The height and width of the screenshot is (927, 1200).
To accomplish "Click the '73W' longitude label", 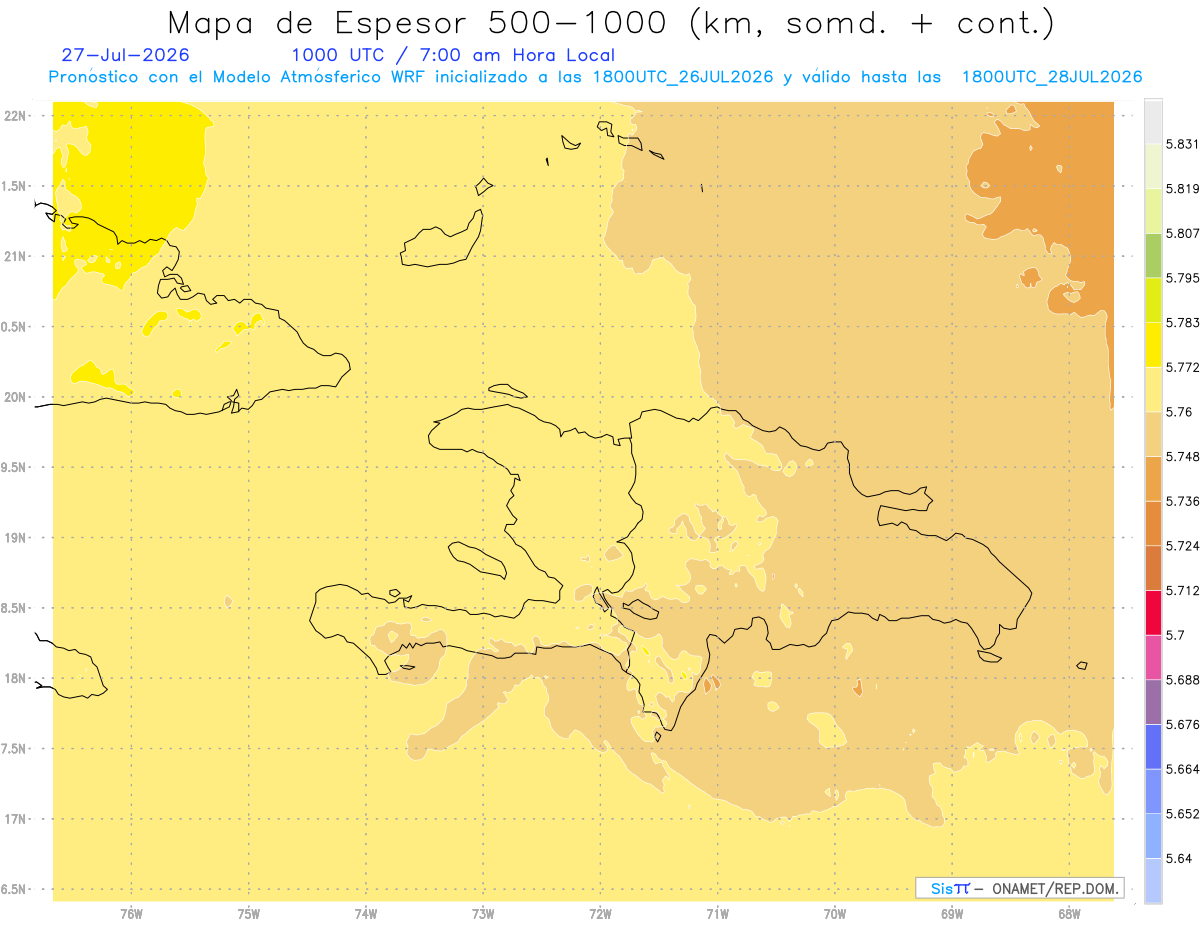I will coord(483,914).
